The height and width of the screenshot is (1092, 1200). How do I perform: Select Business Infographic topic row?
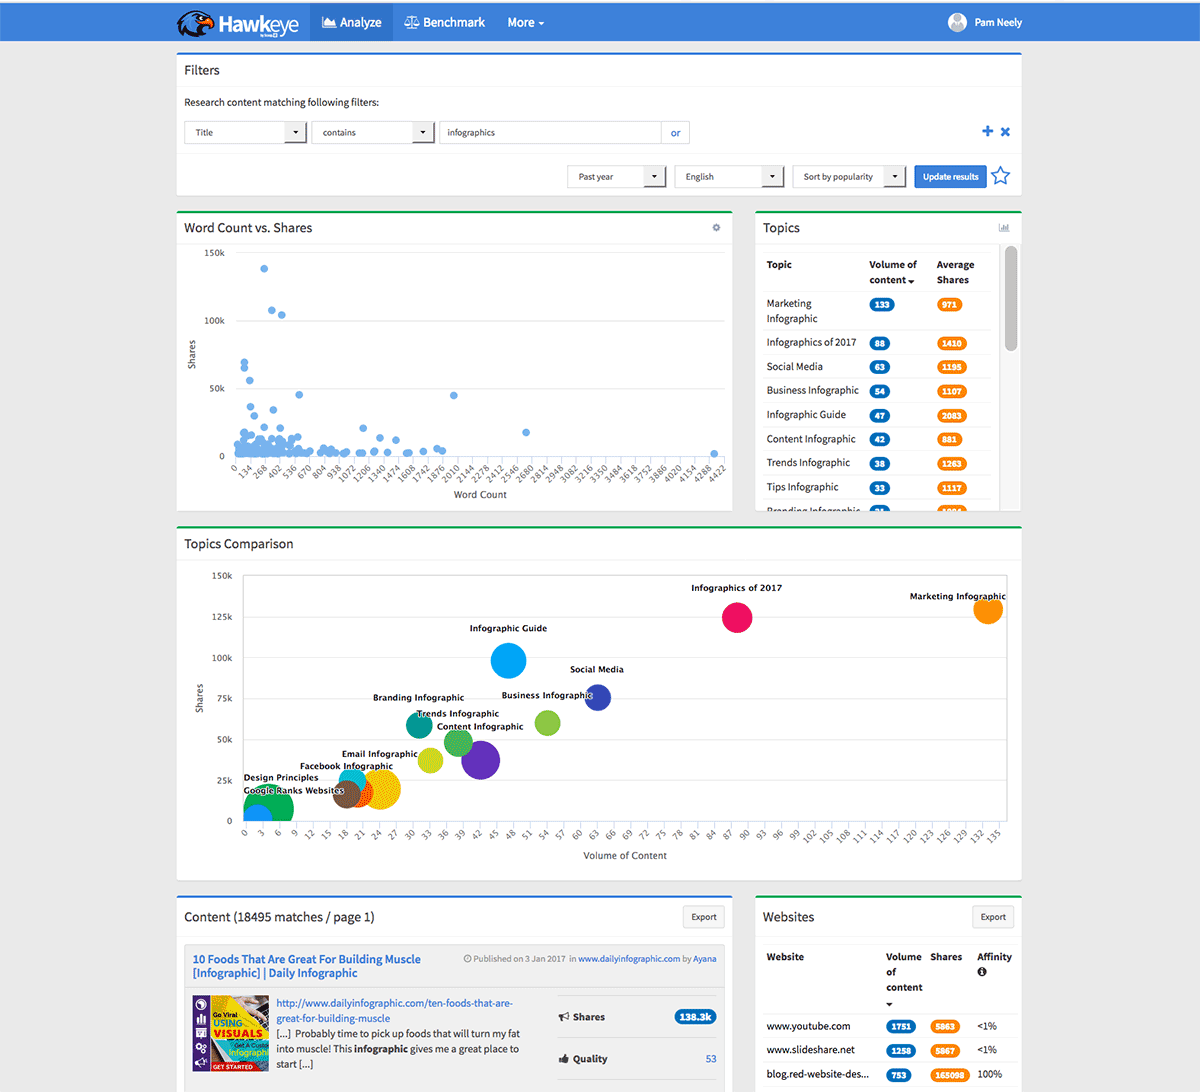pos(879,391)
